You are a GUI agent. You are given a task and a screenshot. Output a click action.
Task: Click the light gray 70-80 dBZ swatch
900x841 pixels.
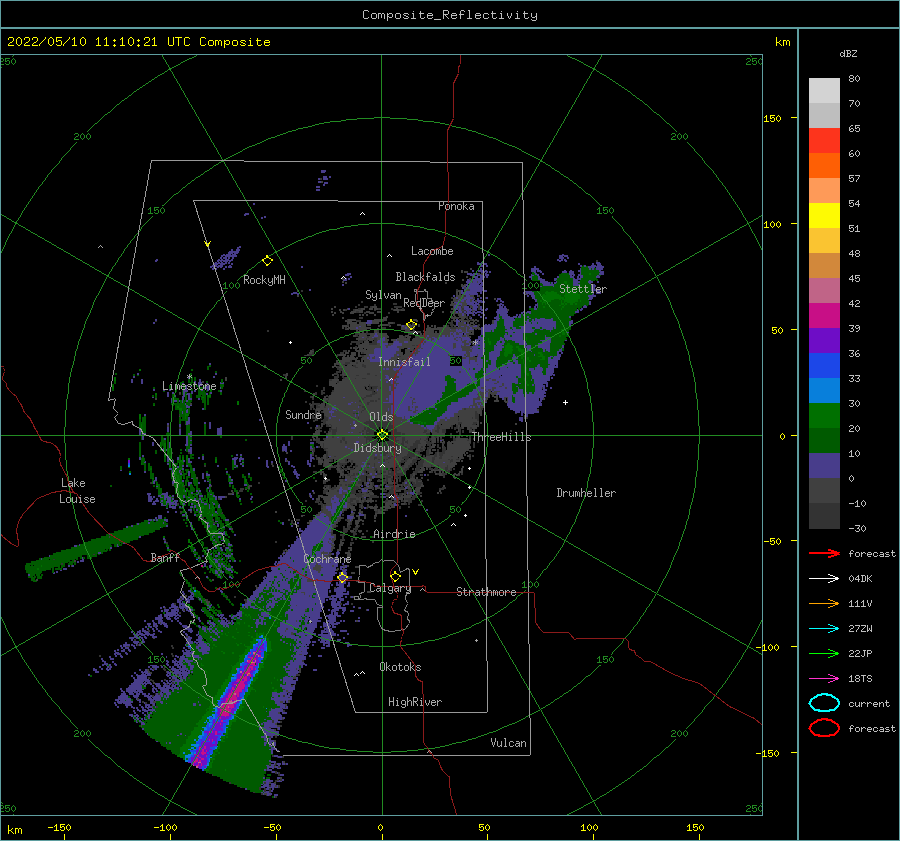(x=824, y=91)
